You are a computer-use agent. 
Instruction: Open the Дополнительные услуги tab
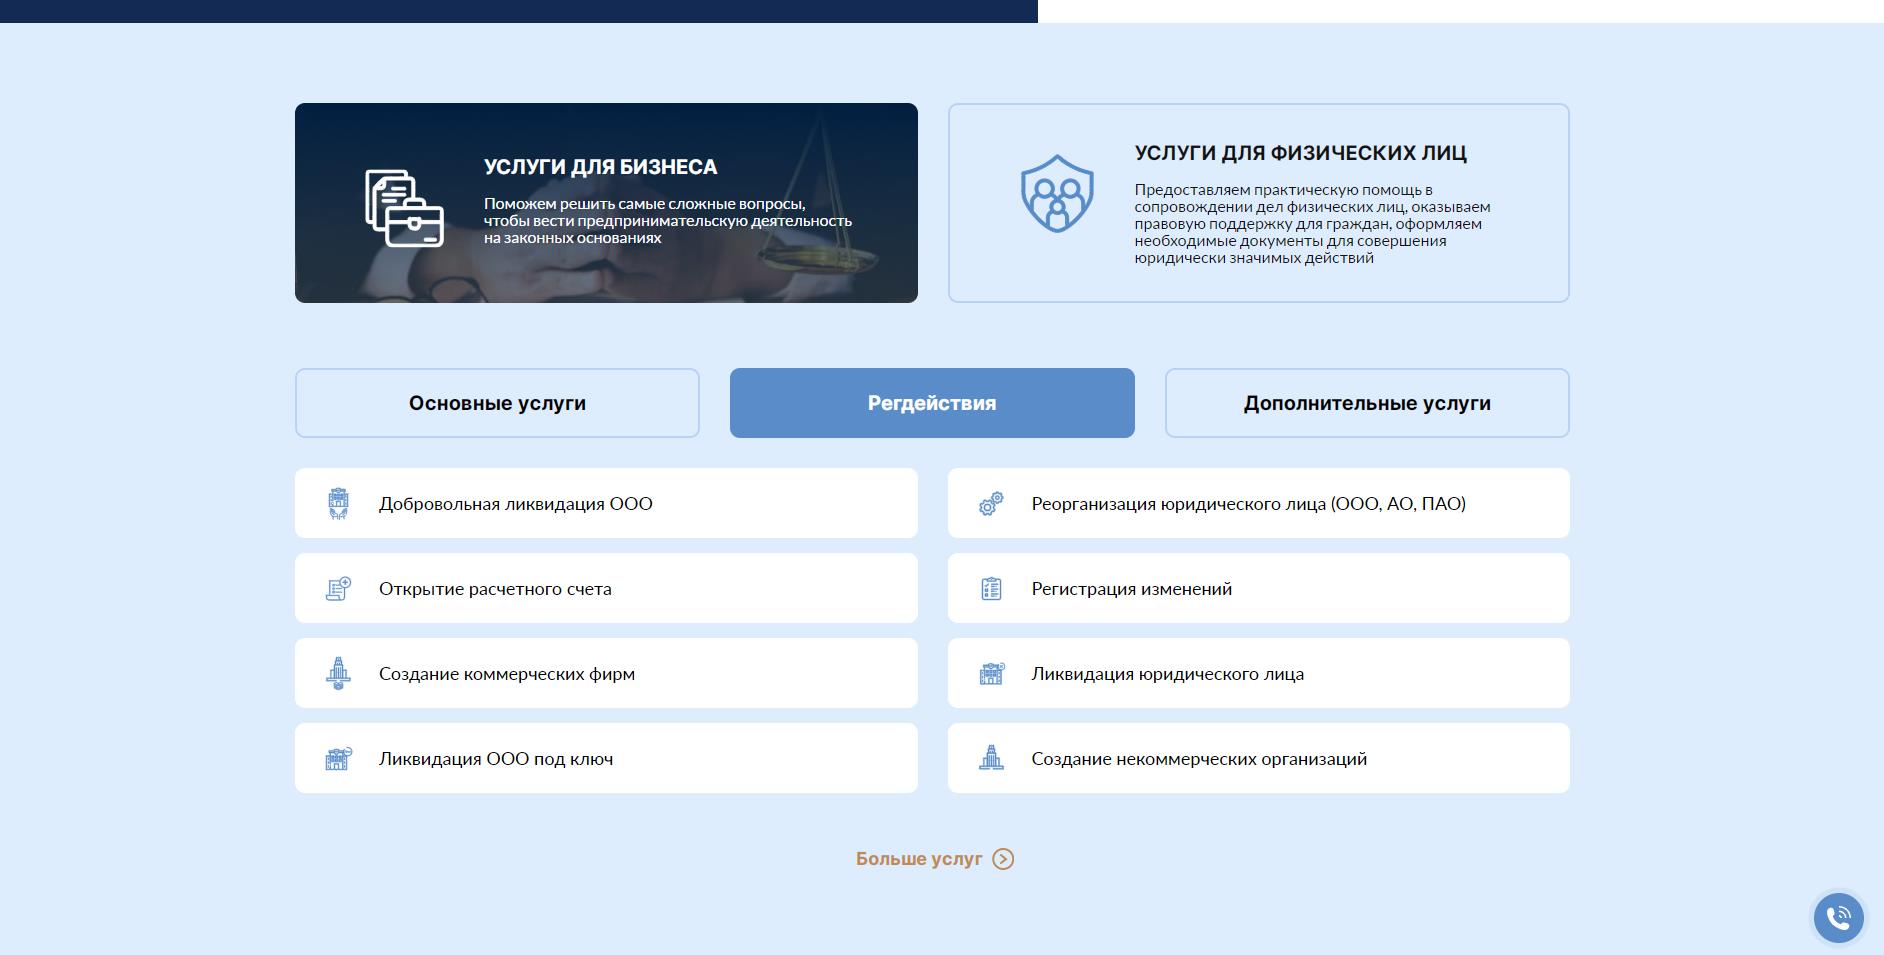pos(1367,403)
